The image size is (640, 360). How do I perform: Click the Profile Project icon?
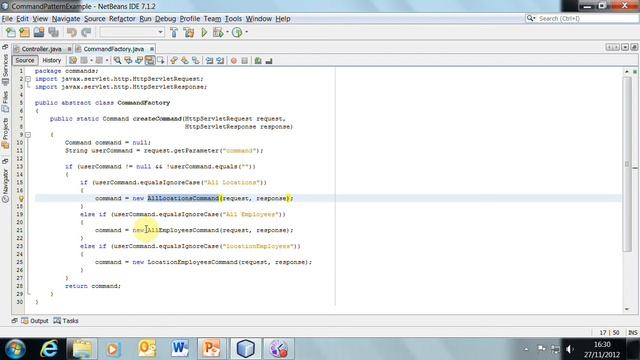237,32
